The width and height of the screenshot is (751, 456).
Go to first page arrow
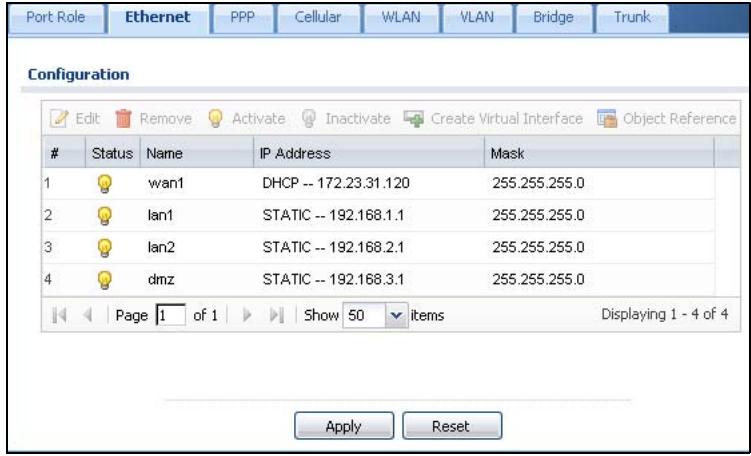[x=59, y=315]
